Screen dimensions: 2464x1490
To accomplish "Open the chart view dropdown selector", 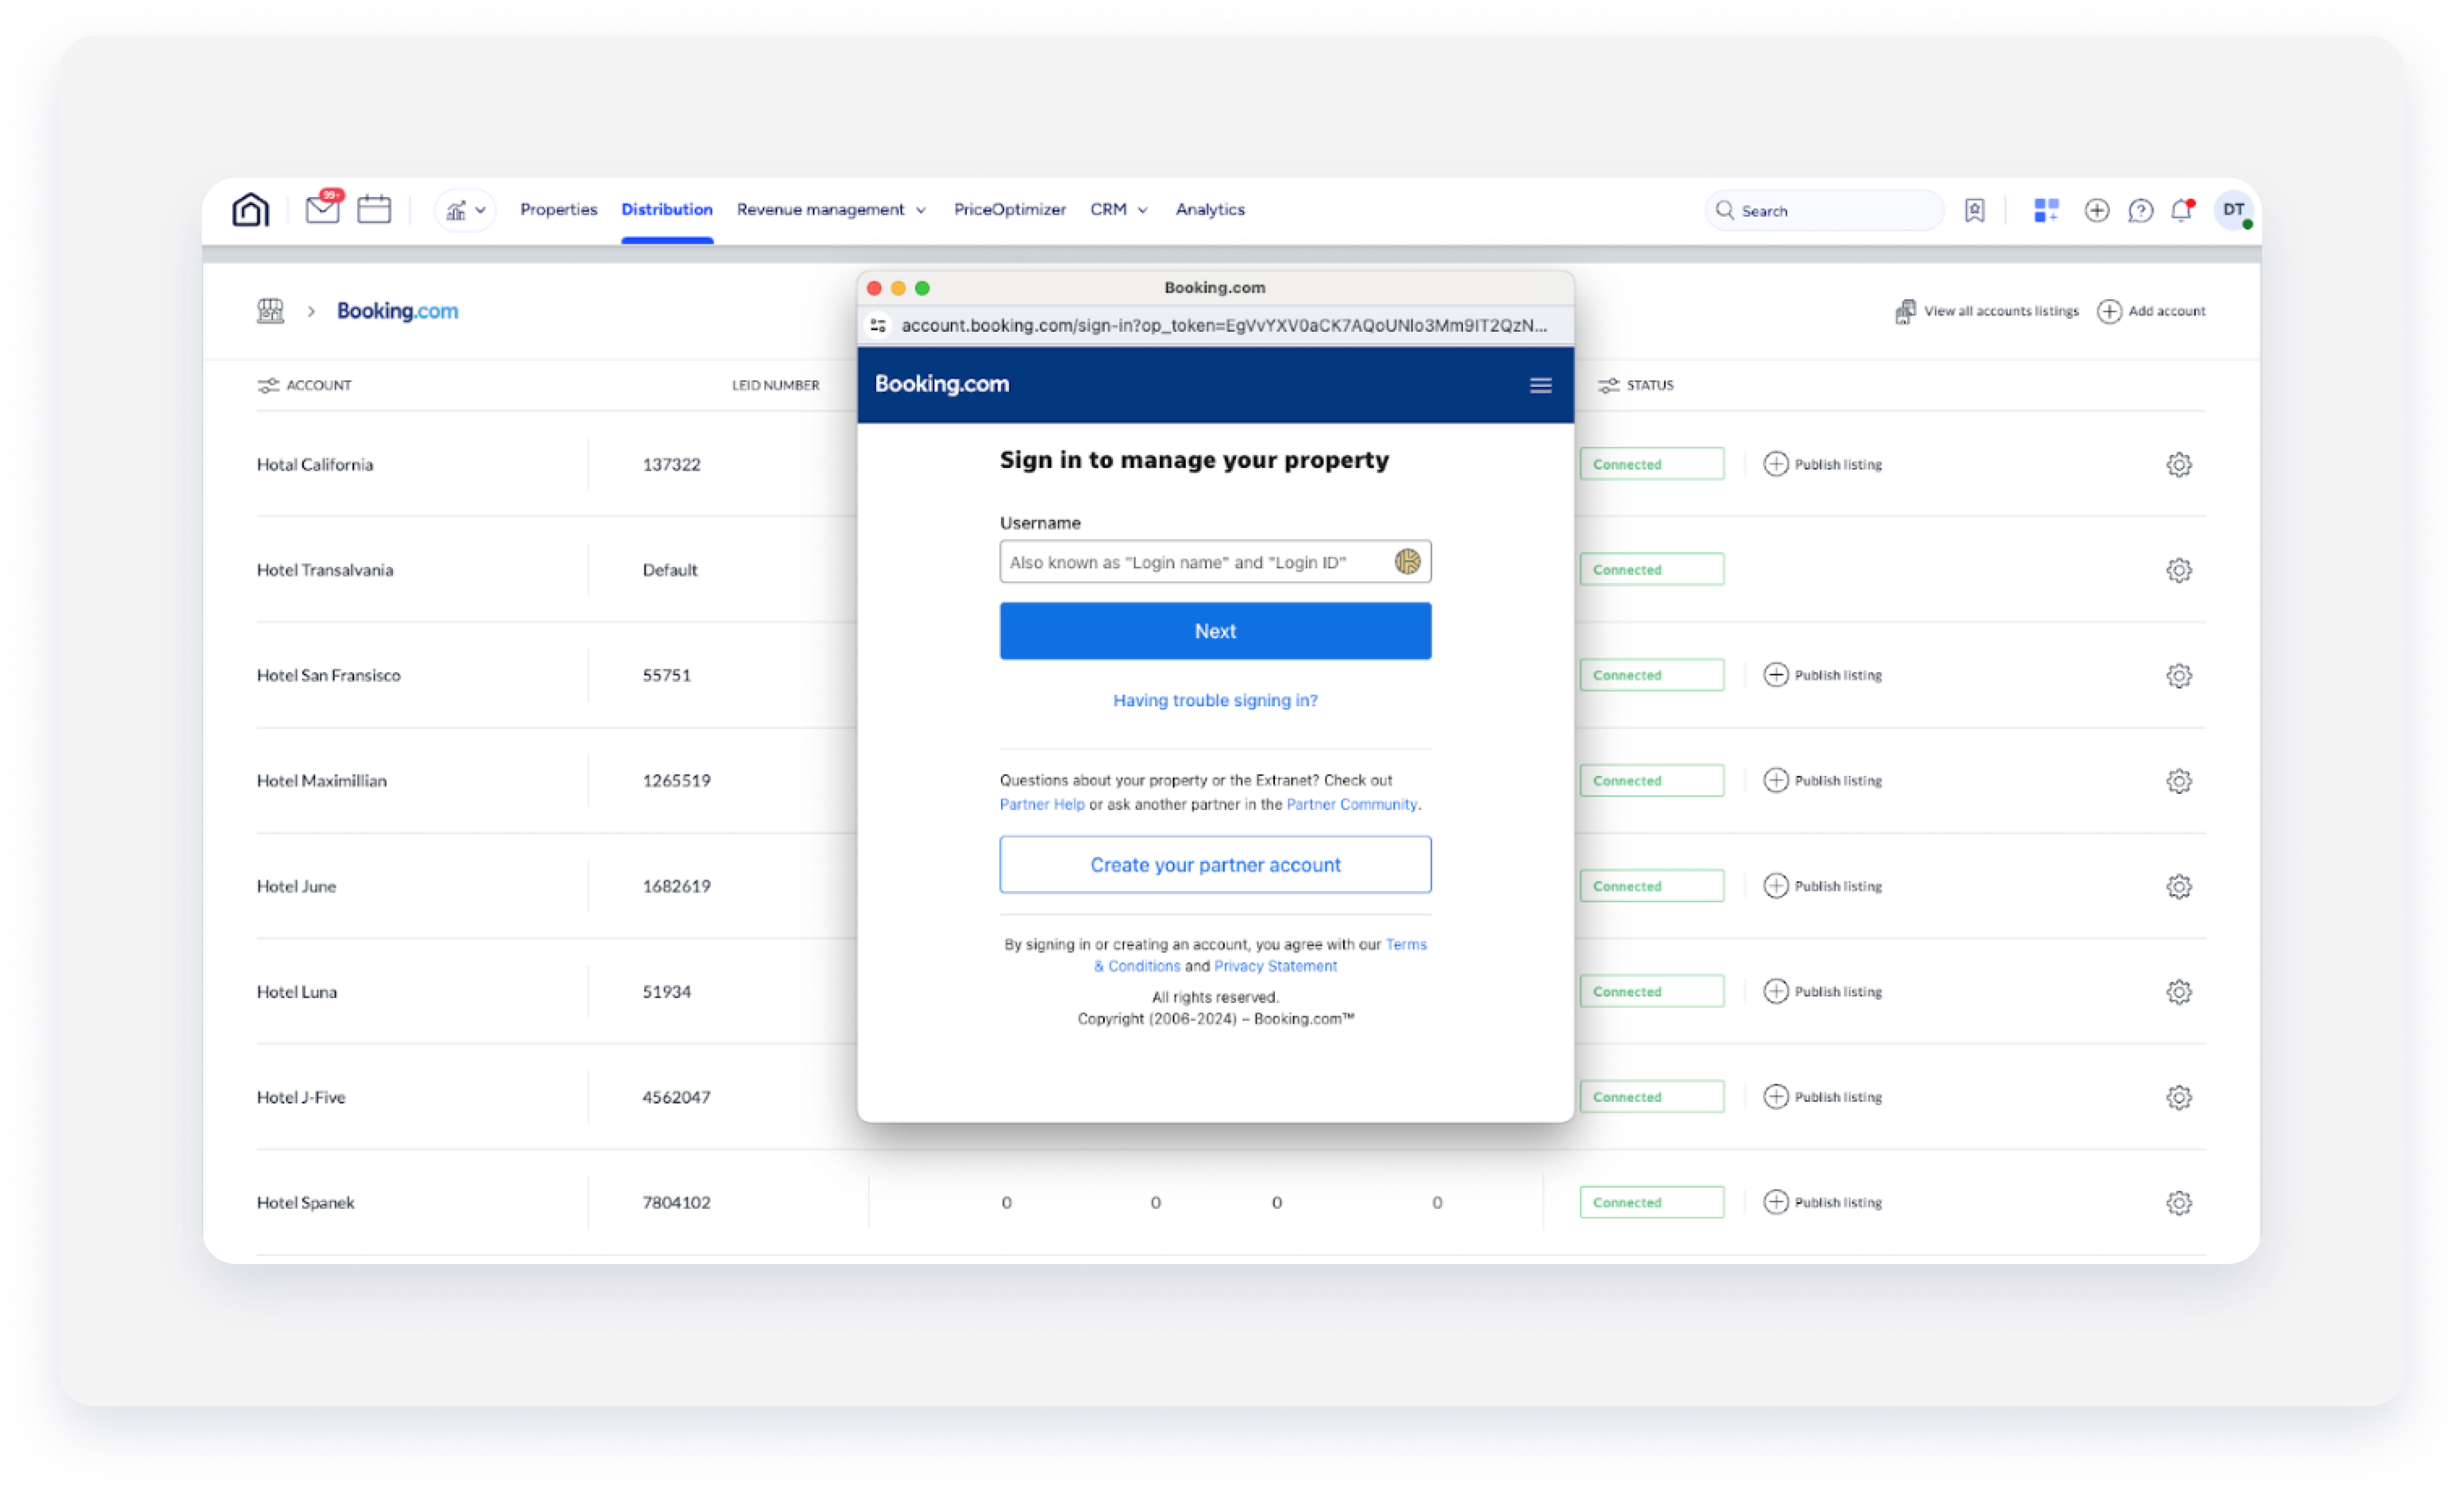I will [x=465, y=210].
